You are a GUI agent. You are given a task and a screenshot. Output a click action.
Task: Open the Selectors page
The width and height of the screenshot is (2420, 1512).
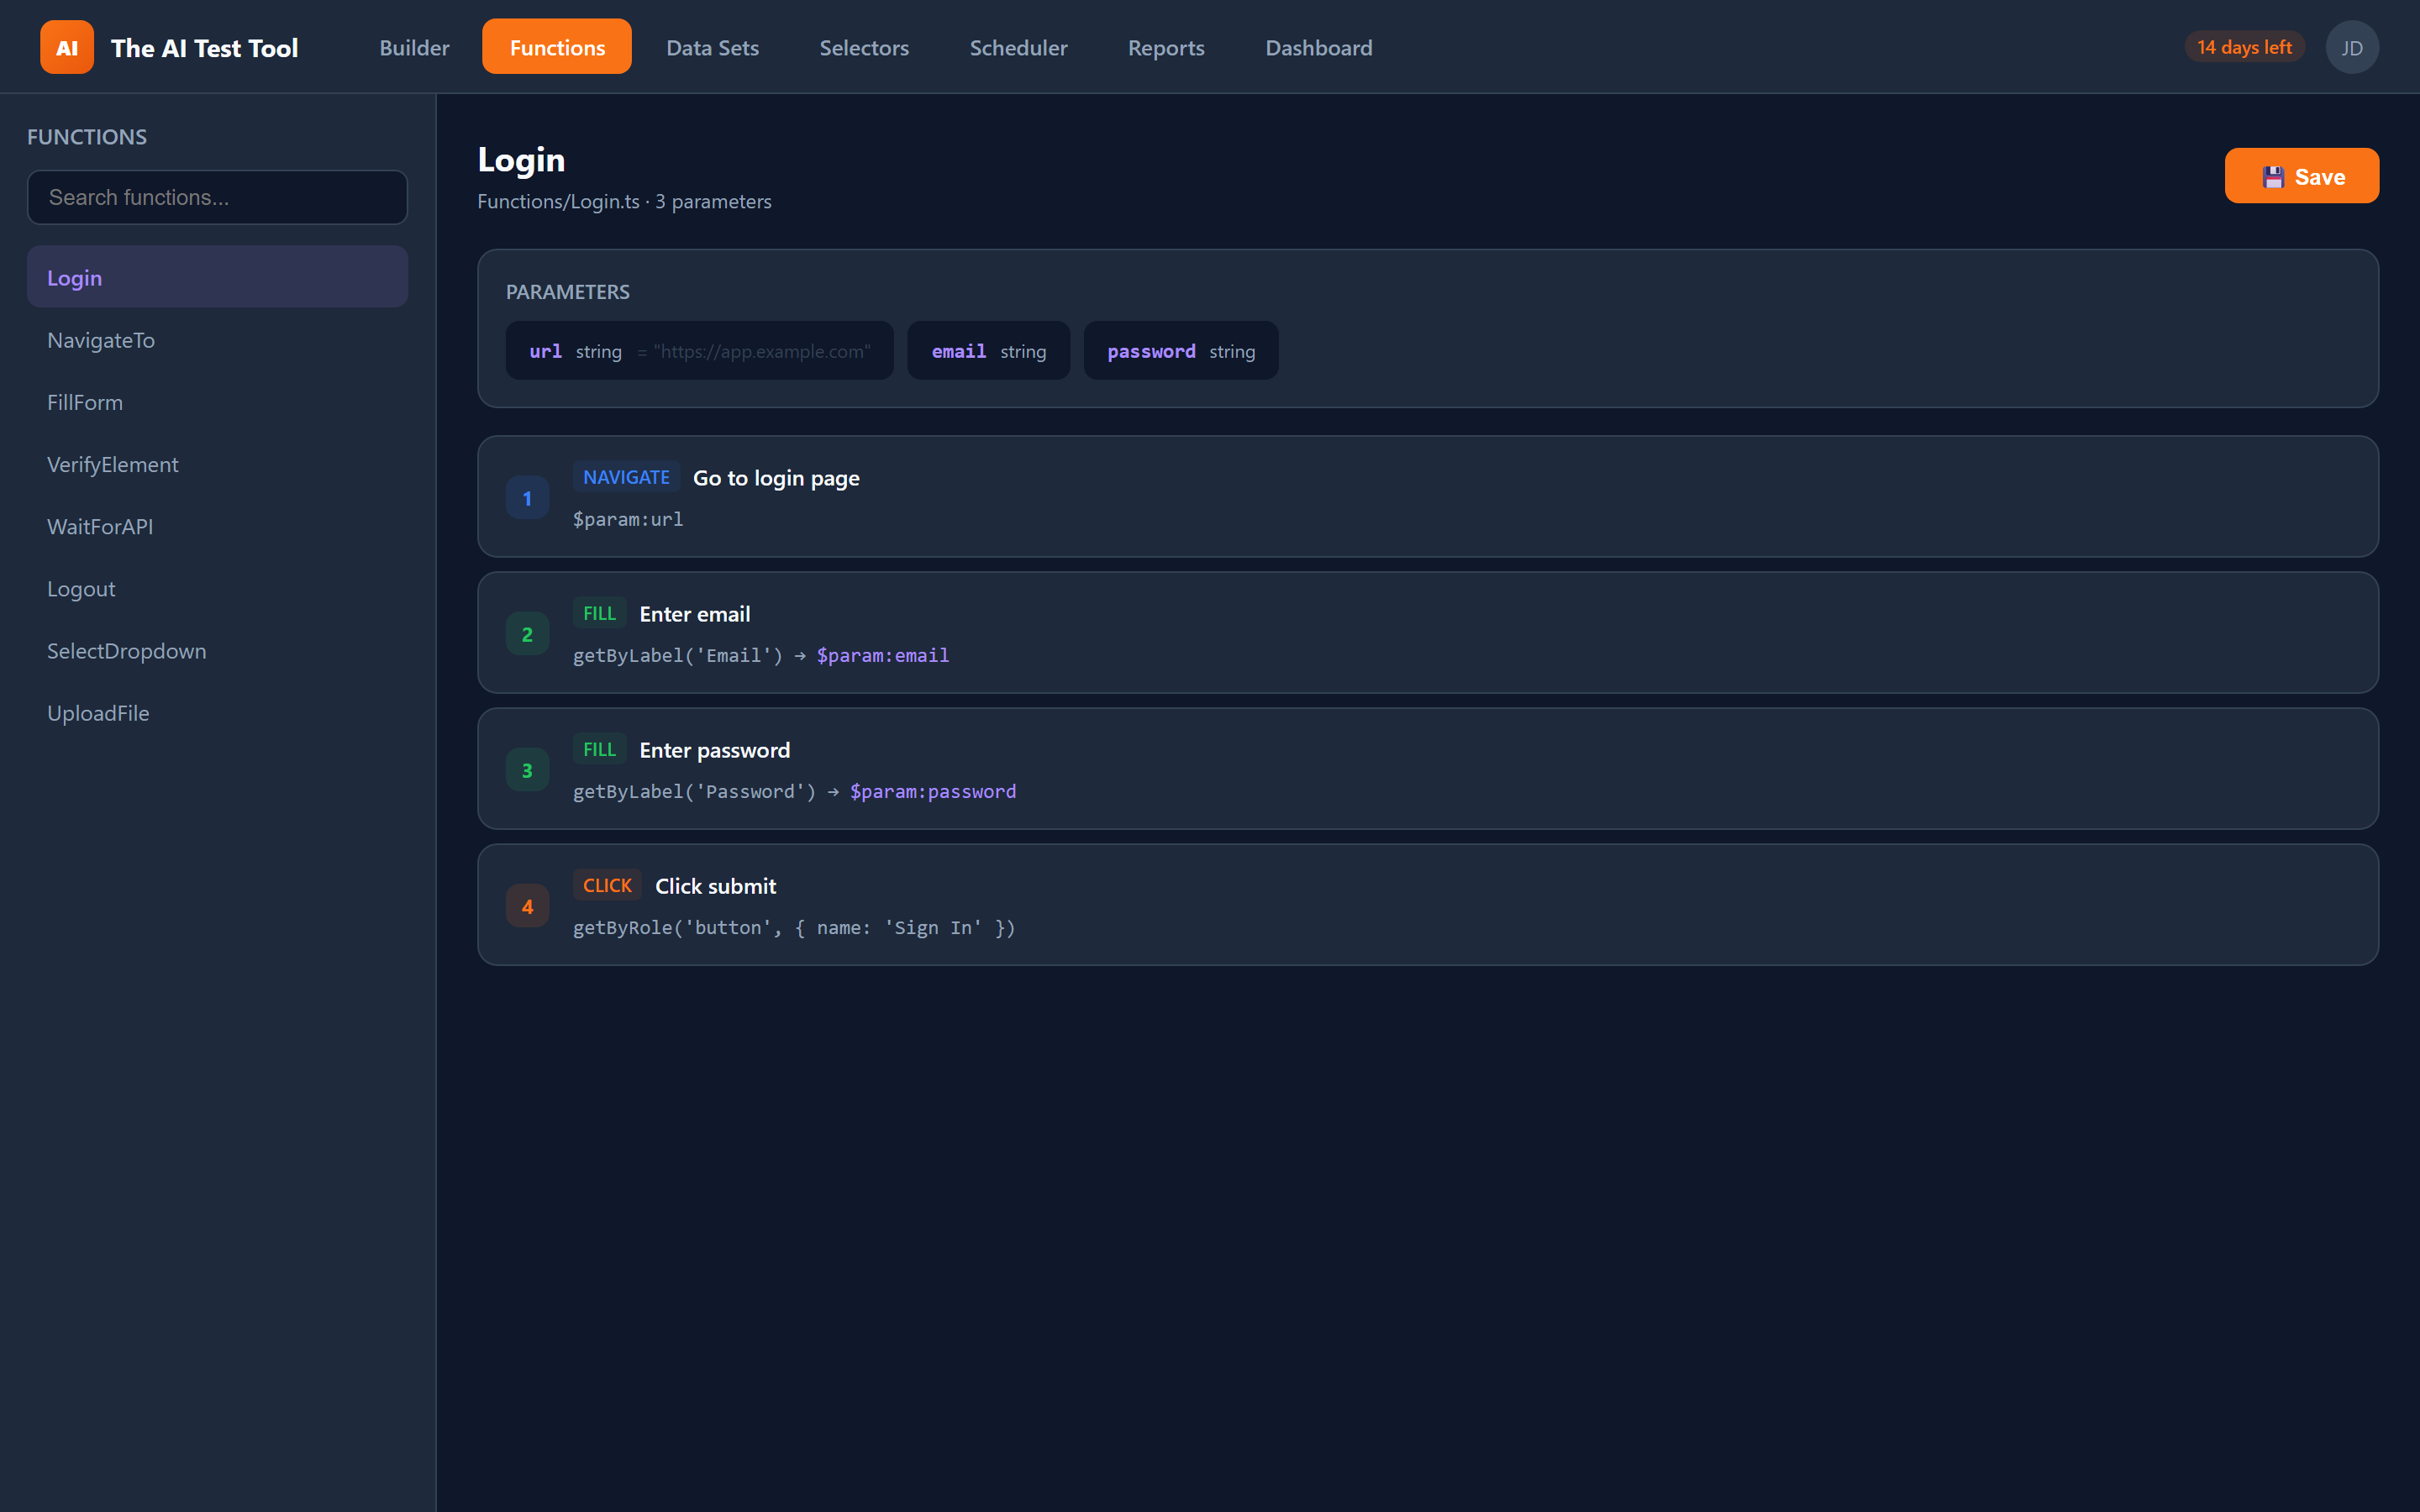(864, 47)
